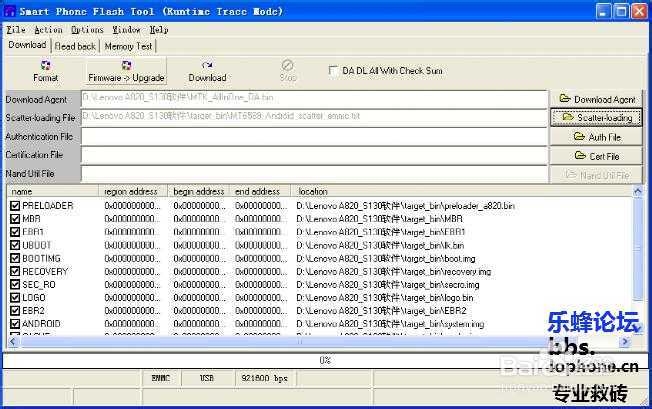Switch to the Read back tab
The image size is (652, 409).
pyautogui.click(x=75, y=46)
